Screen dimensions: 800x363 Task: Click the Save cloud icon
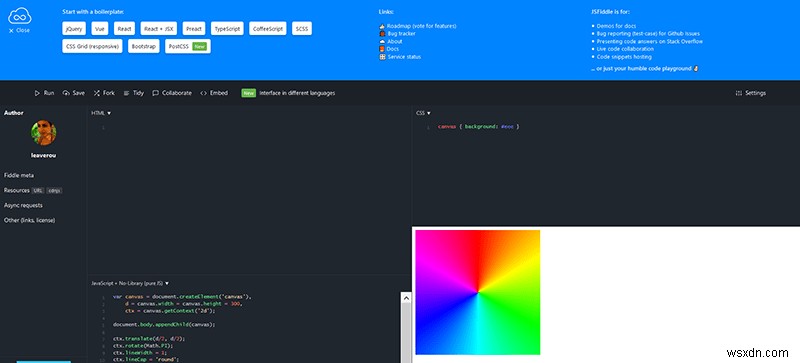pos(66,93)
